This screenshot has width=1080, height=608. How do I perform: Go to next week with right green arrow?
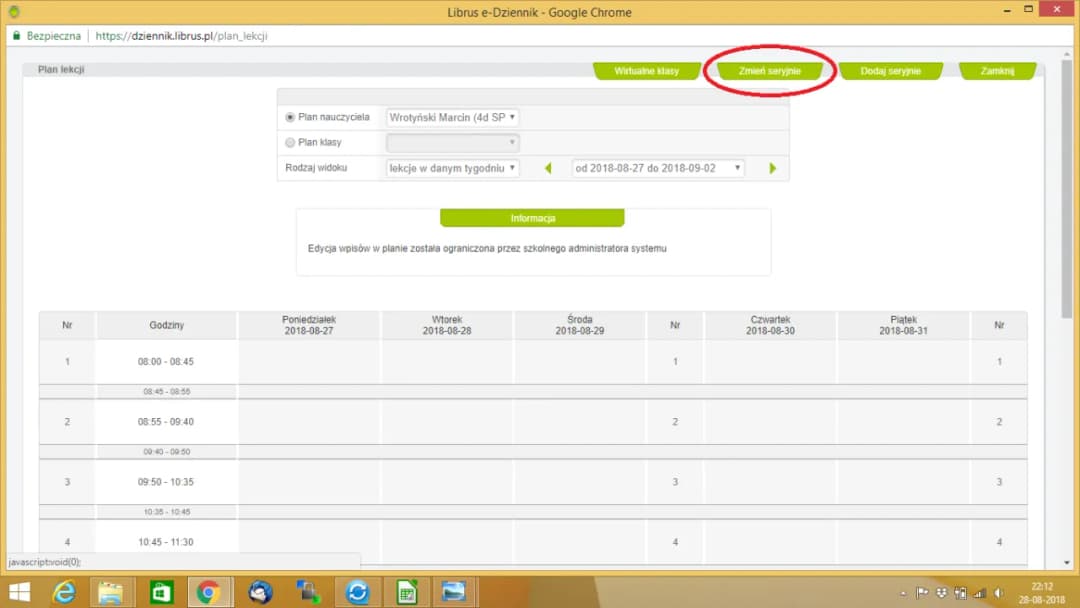773,168
